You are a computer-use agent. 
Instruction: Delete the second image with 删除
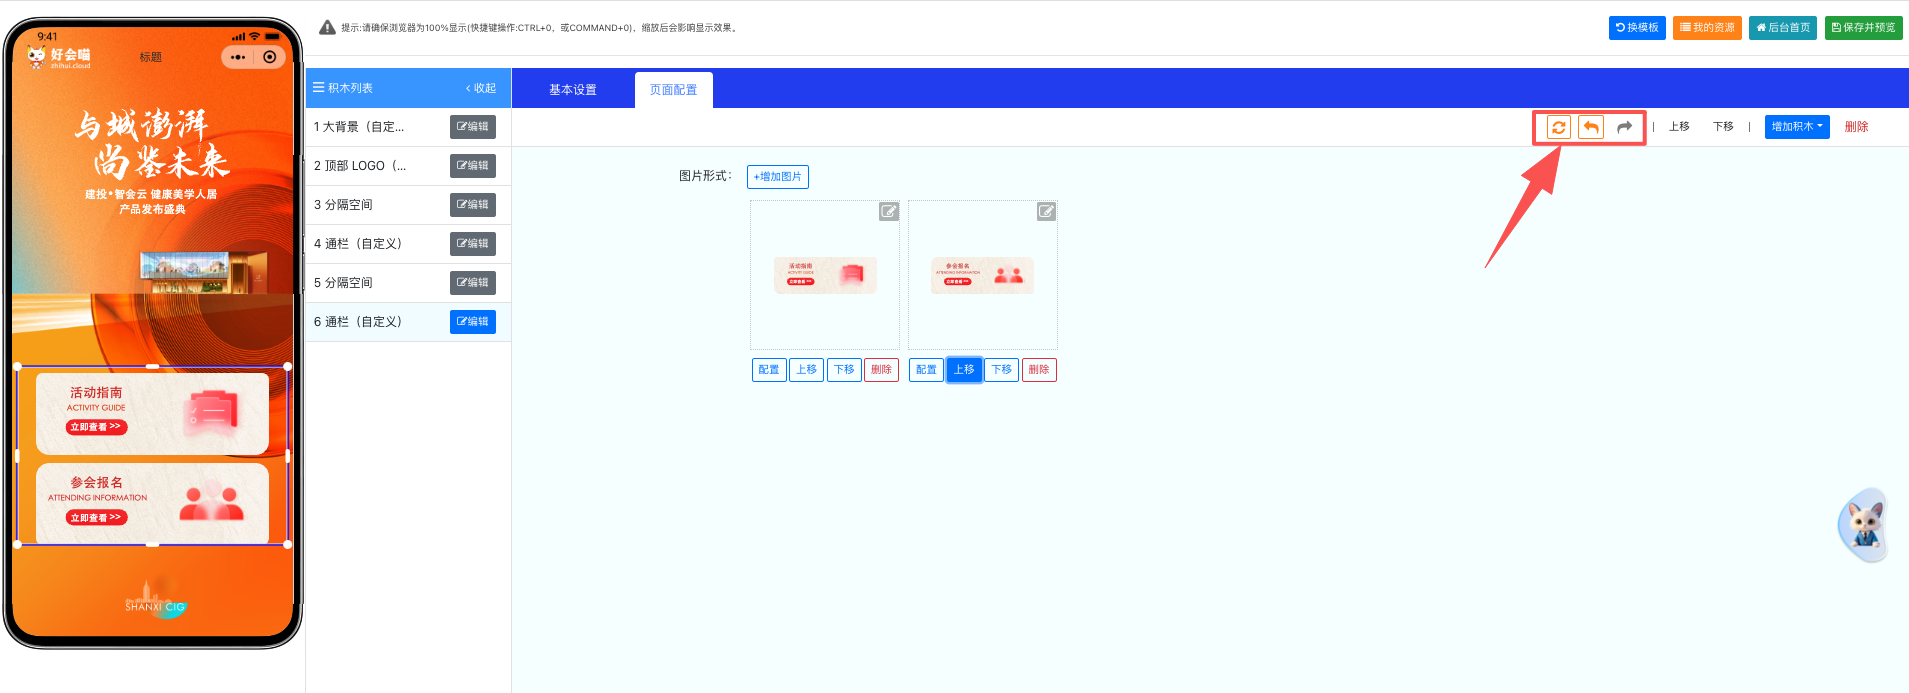tap(1039, 370)
